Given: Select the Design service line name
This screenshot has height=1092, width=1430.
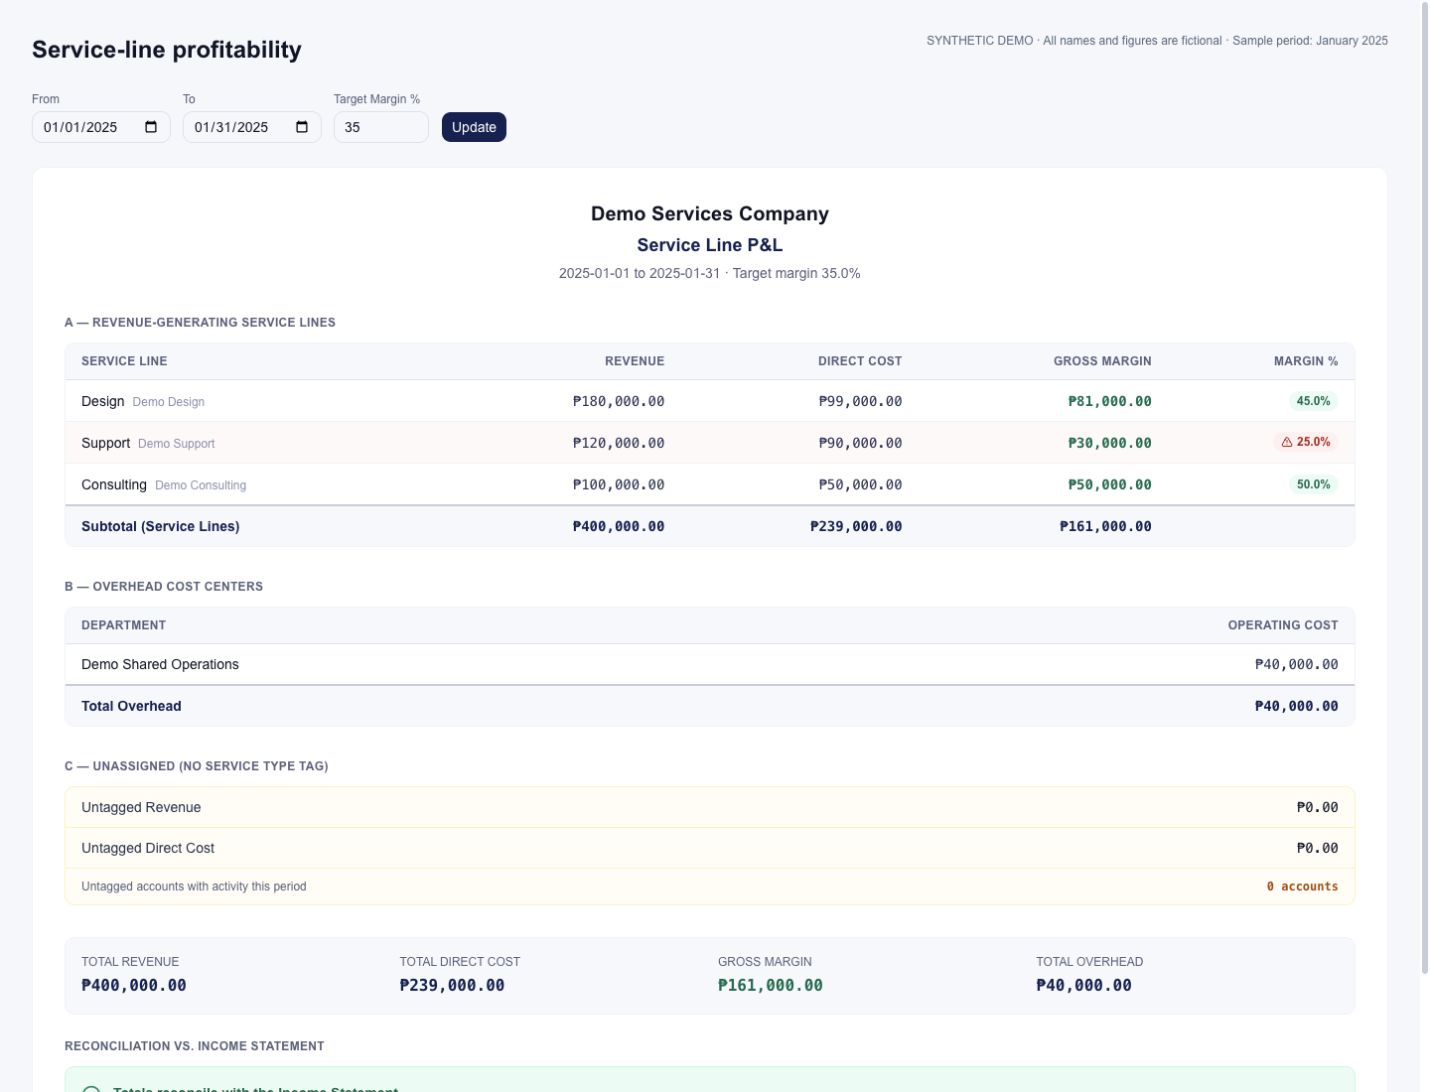Looking at the screenshot, I should [x=103, y=401].
